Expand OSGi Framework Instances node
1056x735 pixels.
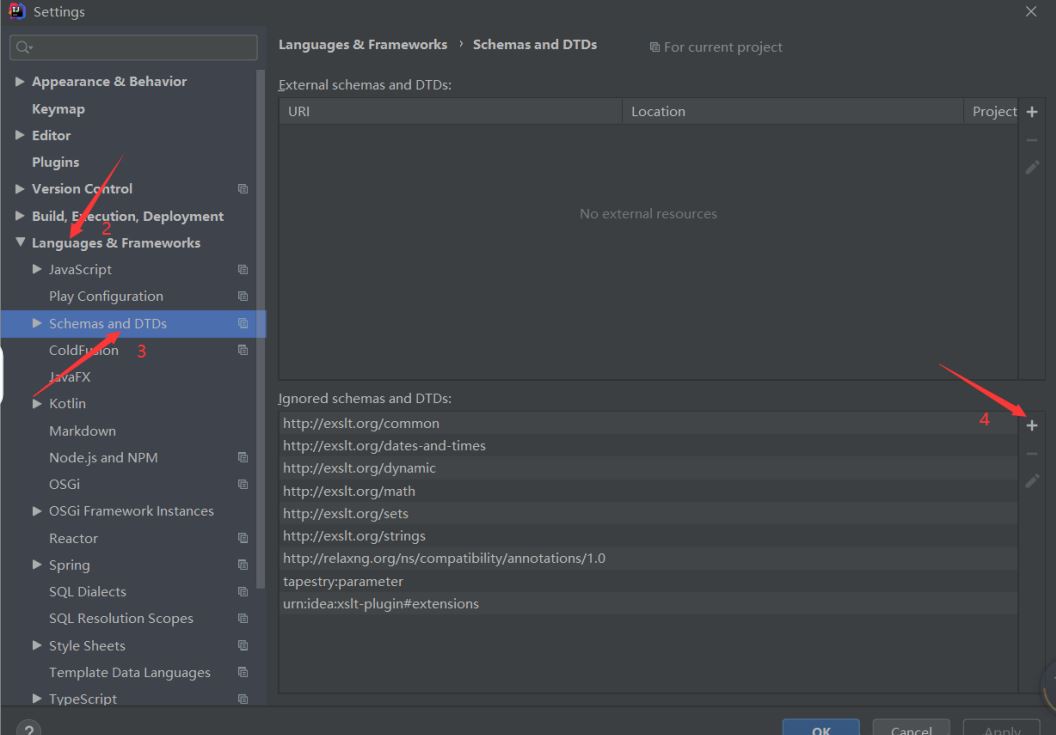tap(37, 511)
